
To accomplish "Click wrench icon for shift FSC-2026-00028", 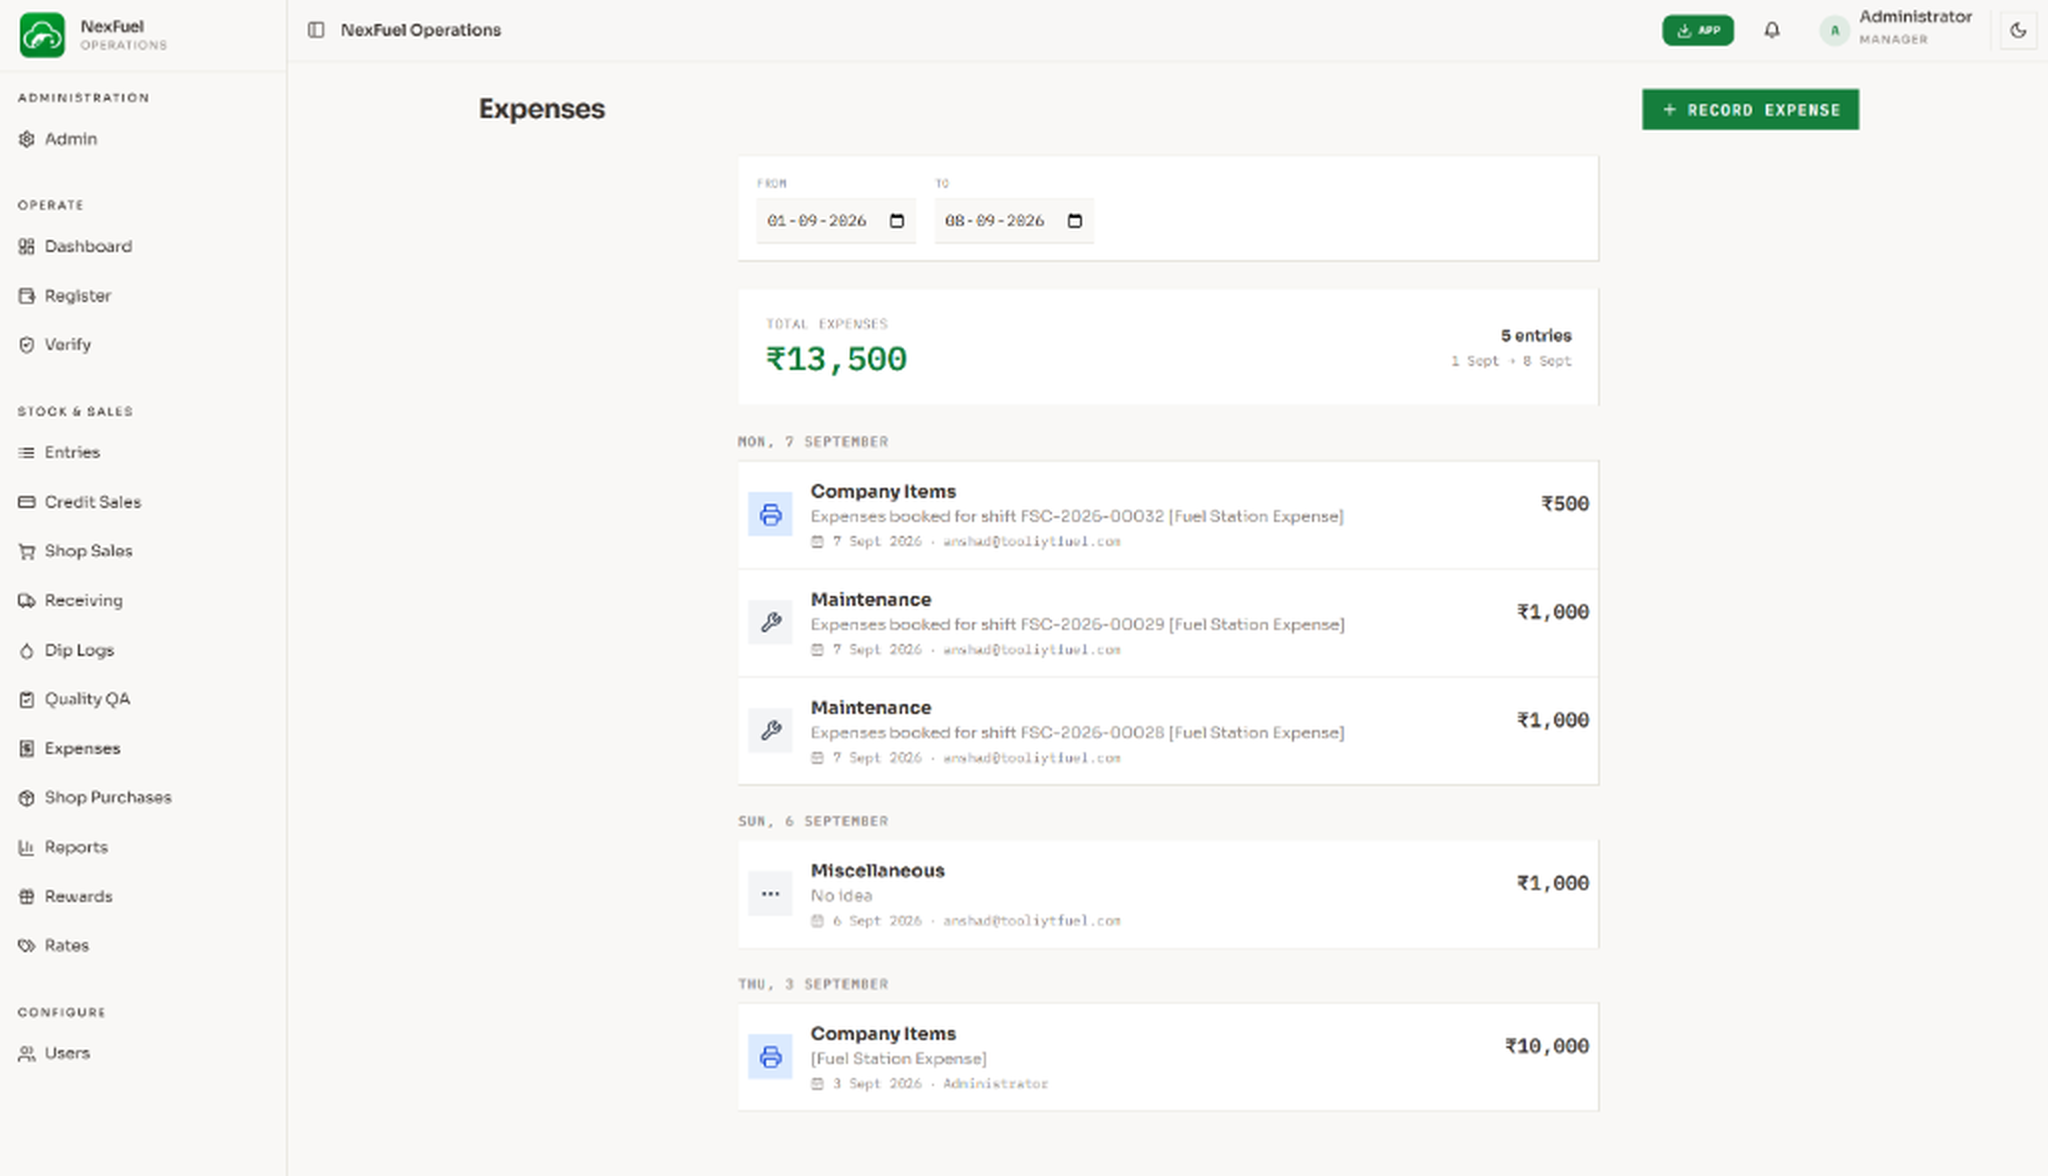I will (x=770, y=731).
